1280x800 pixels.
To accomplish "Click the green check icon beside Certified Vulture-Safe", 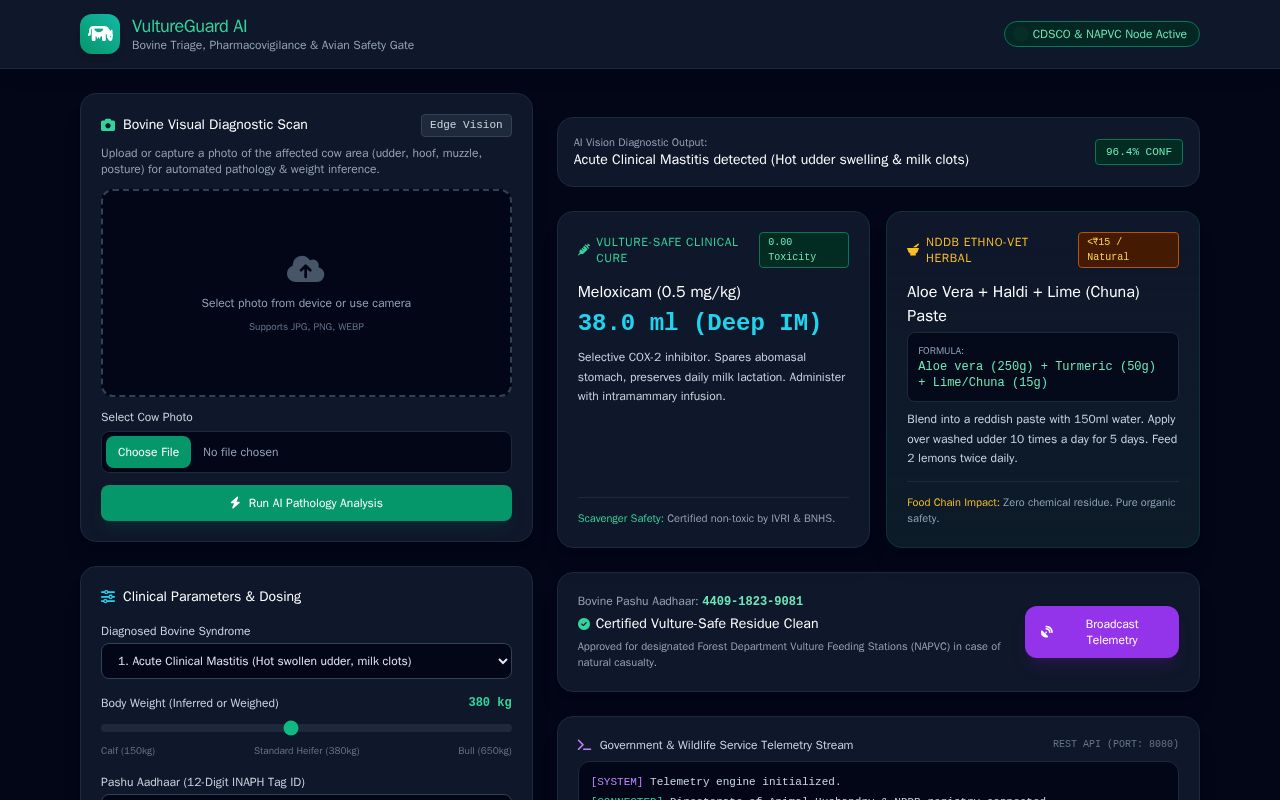I will point(584,624).
